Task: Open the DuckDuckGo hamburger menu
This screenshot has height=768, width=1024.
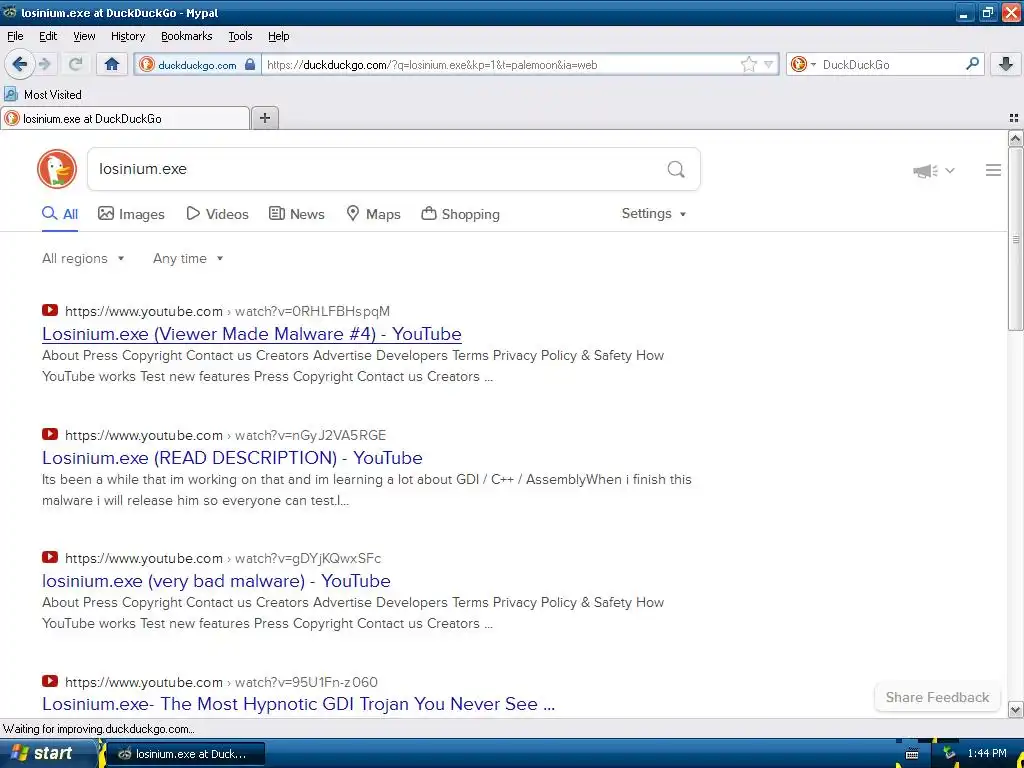Action: tap(993, 170)
